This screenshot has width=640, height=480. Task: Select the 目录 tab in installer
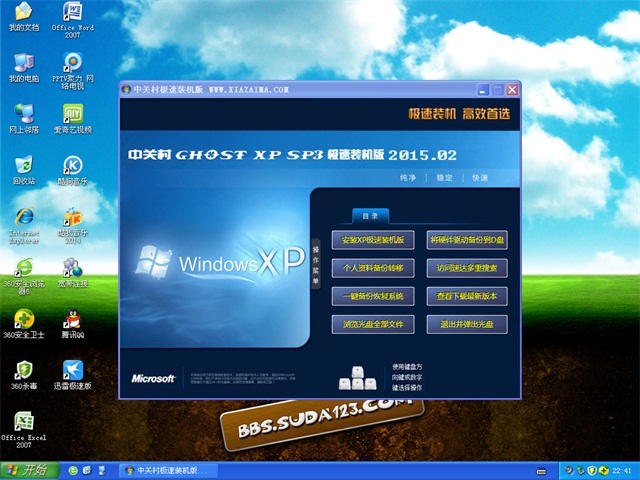(369, 215)
